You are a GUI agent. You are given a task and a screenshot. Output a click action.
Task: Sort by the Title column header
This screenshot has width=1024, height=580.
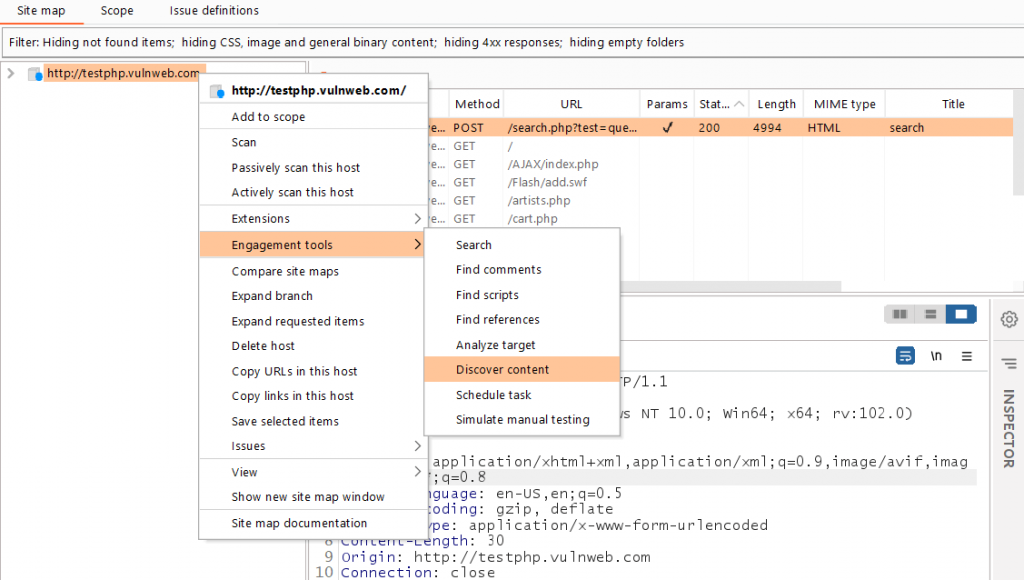[x=953, y=104]
